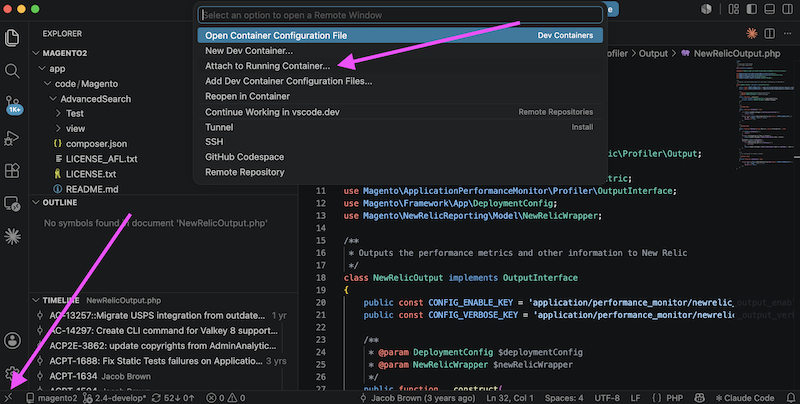Toggle the primary side bar

pos(752,9)
